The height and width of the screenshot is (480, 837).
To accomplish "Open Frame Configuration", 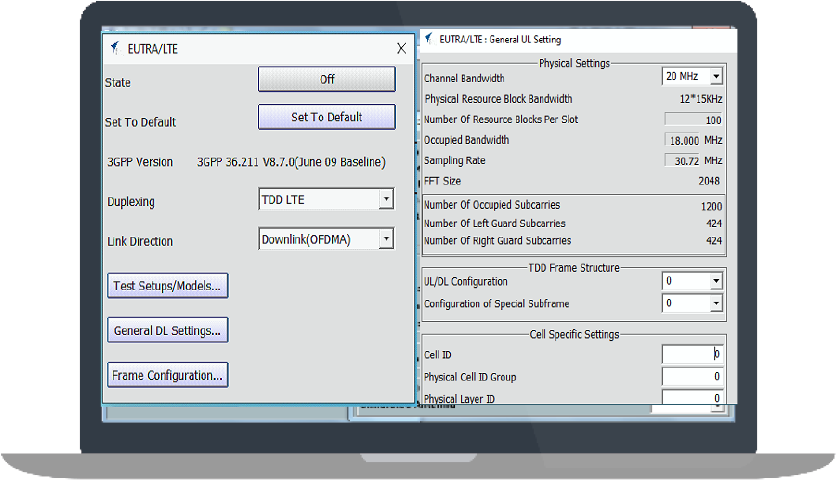I will click(168, 375).
